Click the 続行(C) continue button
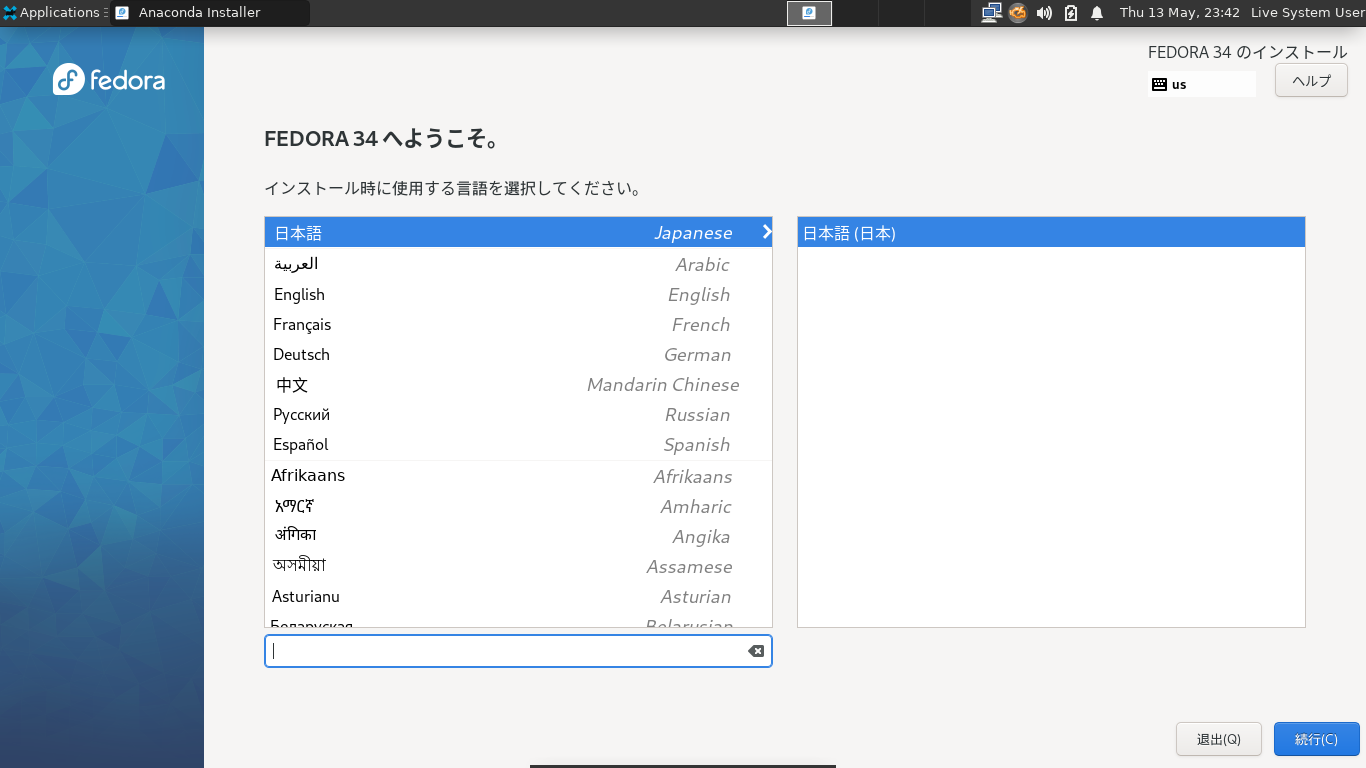 pyautogui.click(x=1316, y=739)
